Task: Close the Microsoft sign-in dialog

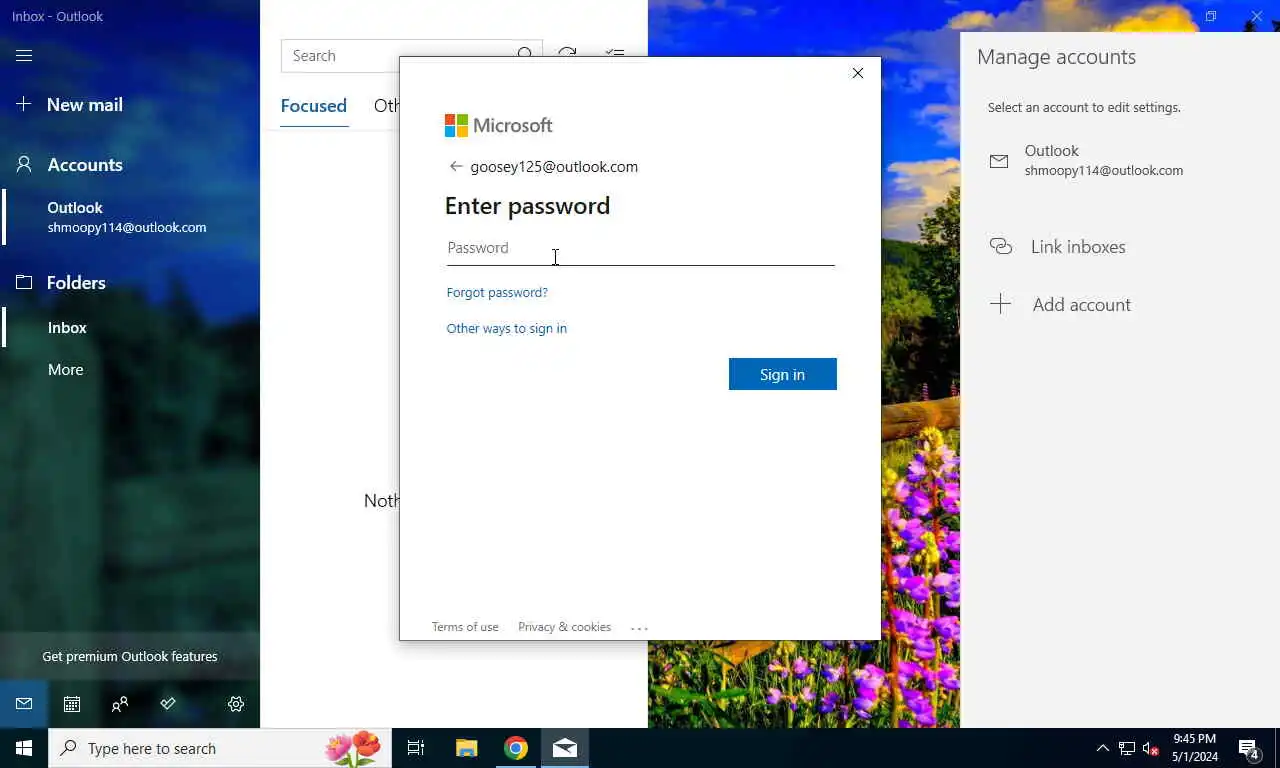Action: coord(857,73)
